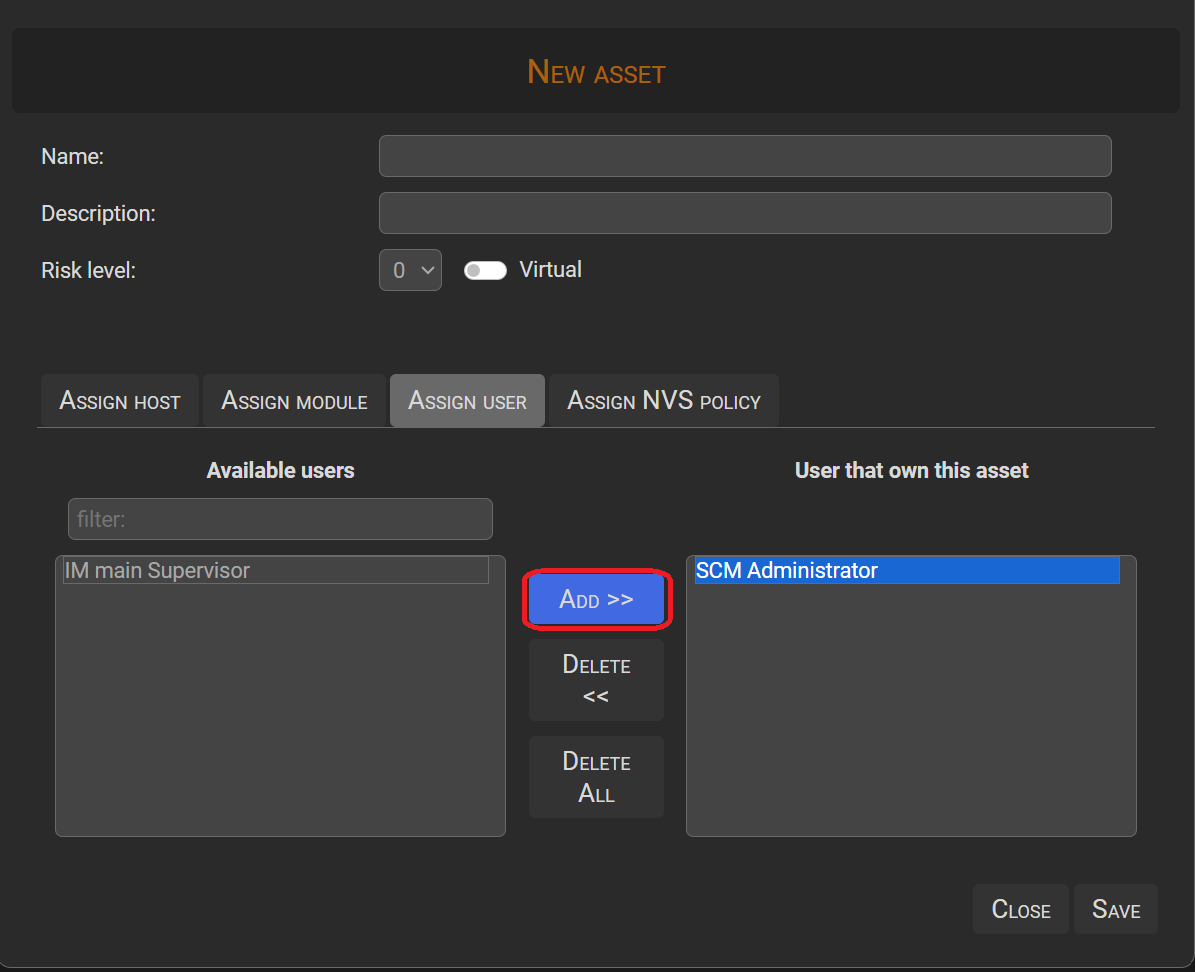Click the Delete All button
1195x972 pixels.
click(596, 777)
